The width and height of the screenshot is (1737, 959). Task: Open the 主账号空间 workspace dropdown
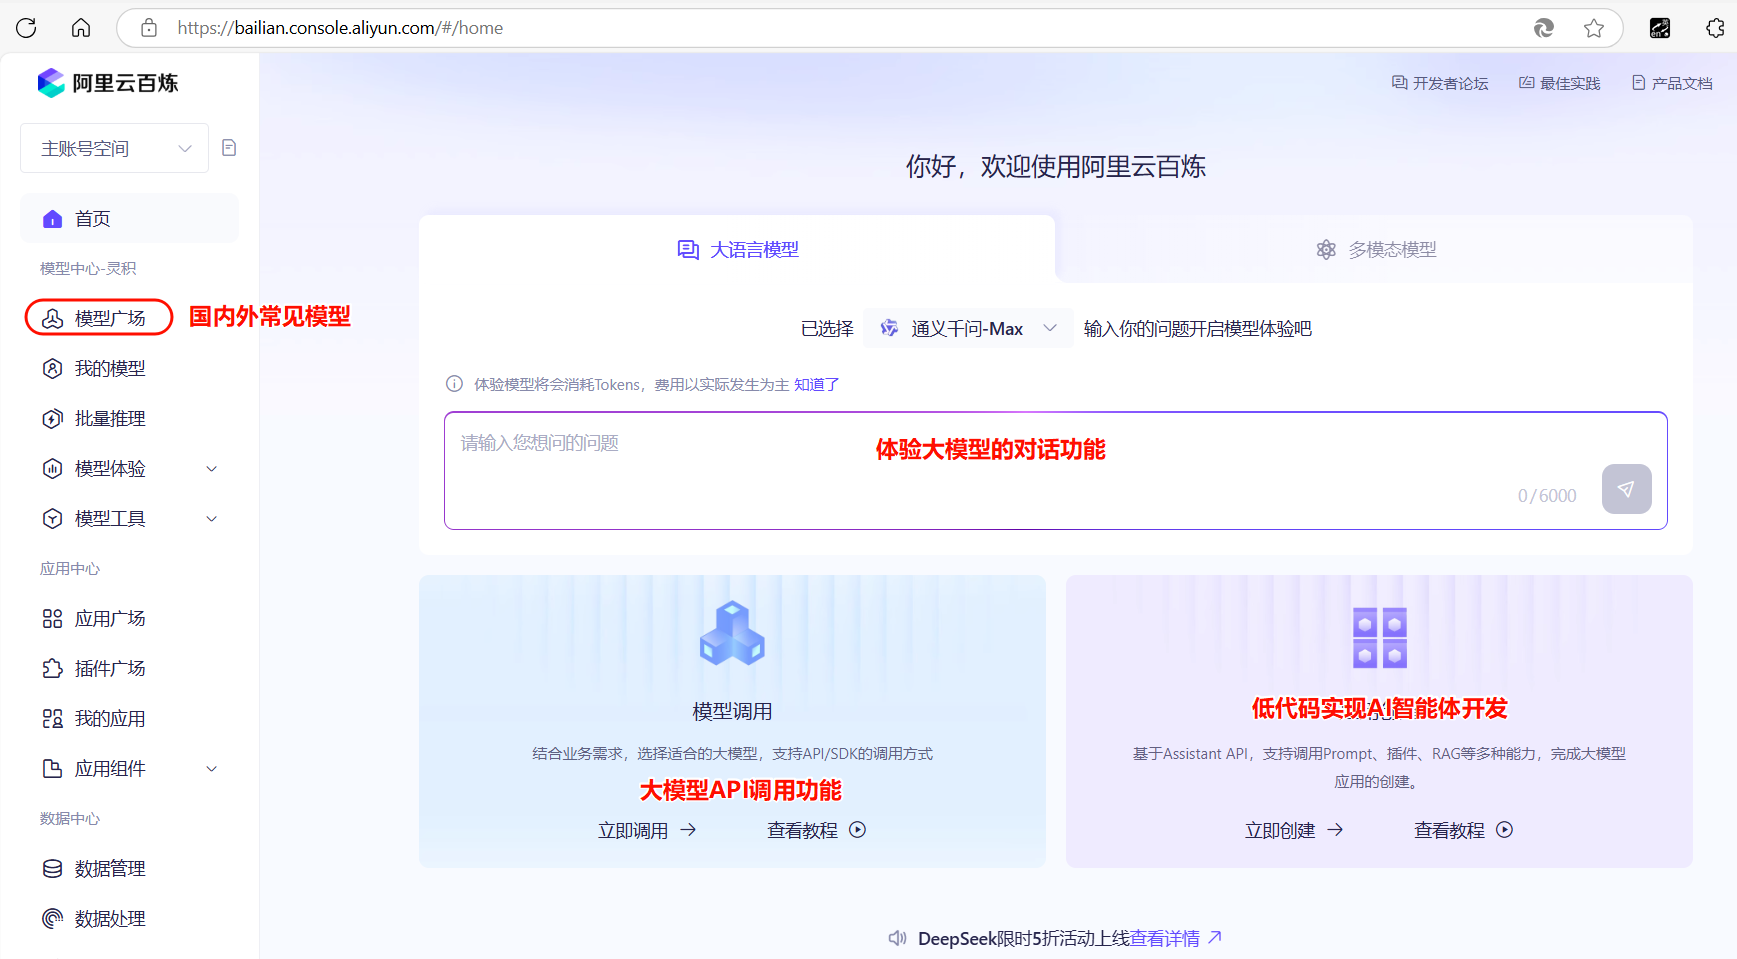coord(114,149)
